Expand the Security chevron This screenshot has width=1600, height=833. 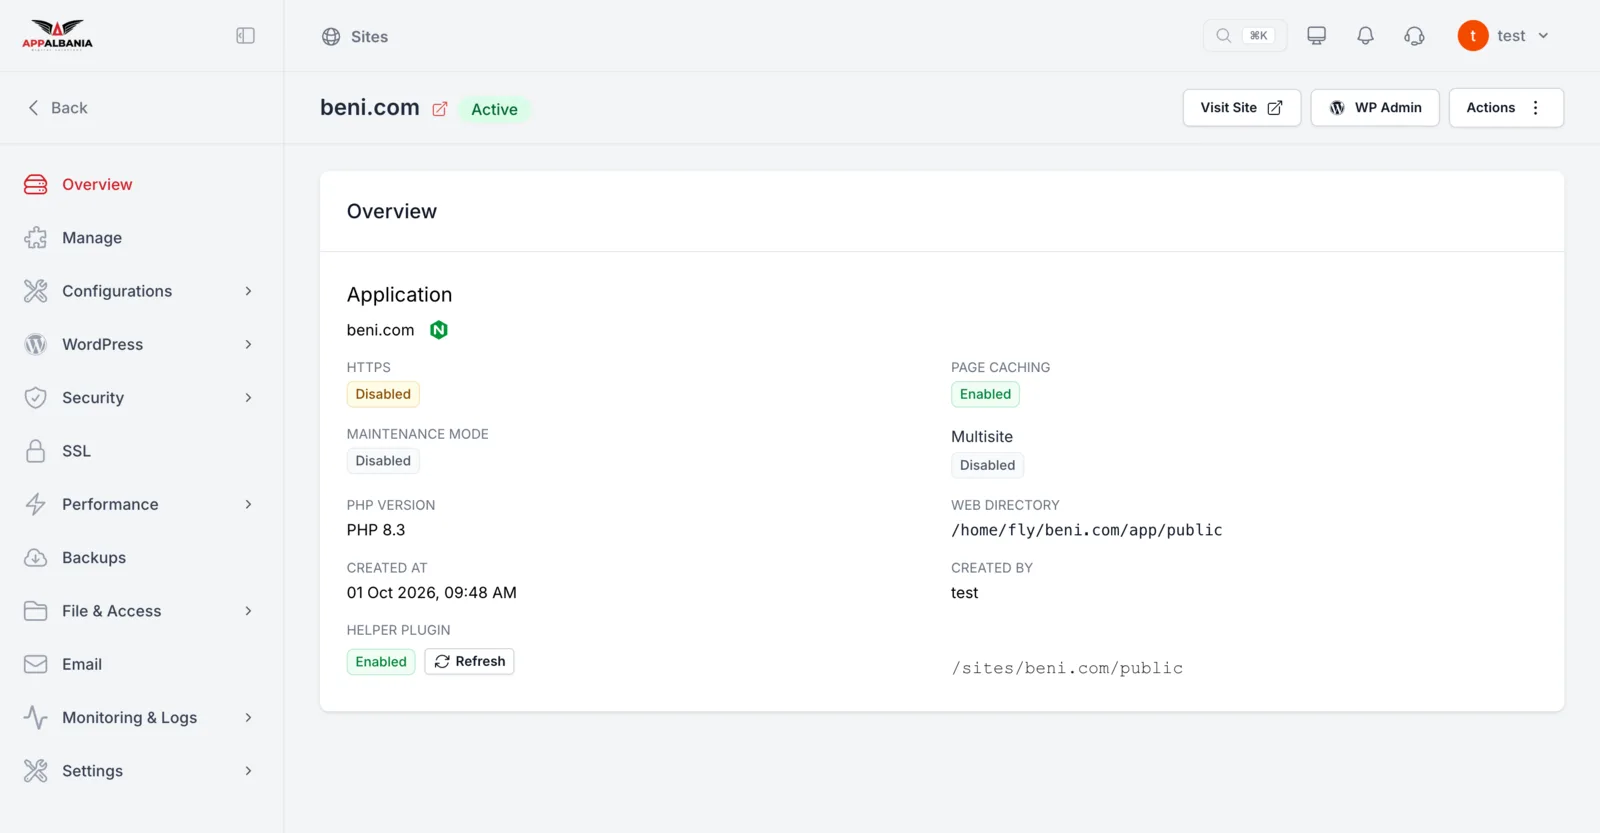point(248,398)
